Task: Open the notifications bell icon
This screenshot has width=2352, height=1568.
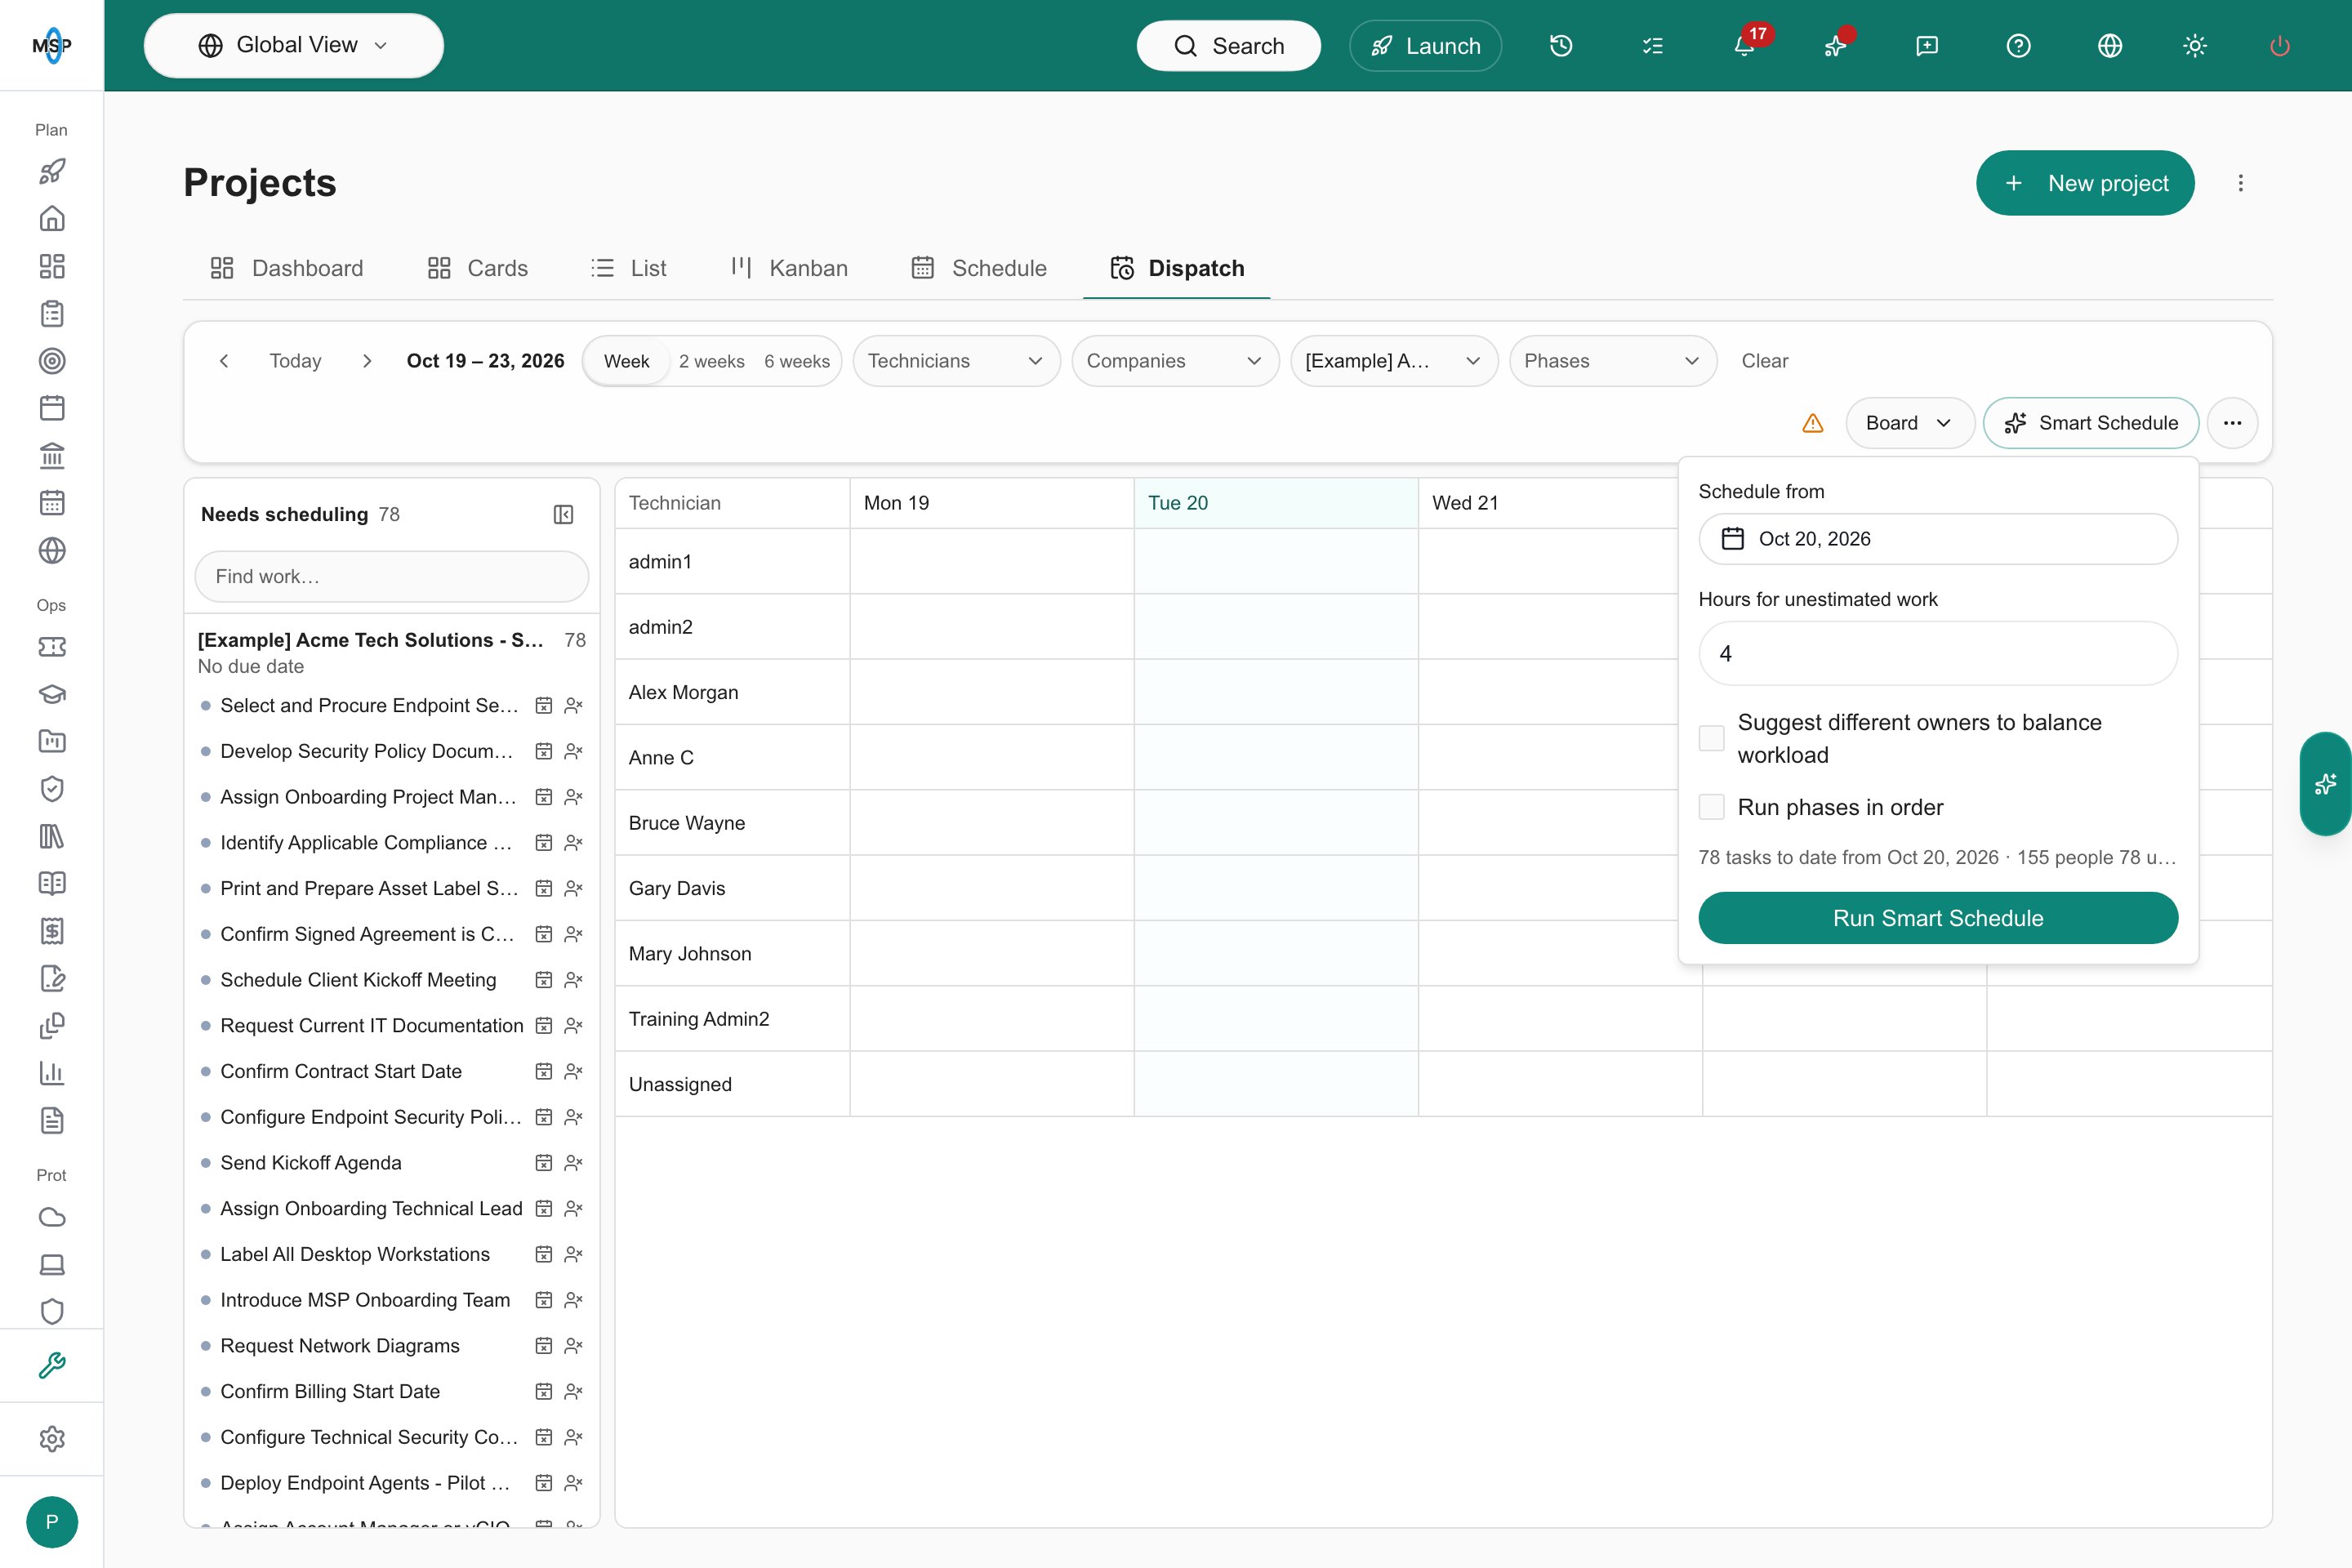Action: coord(1744,46)
